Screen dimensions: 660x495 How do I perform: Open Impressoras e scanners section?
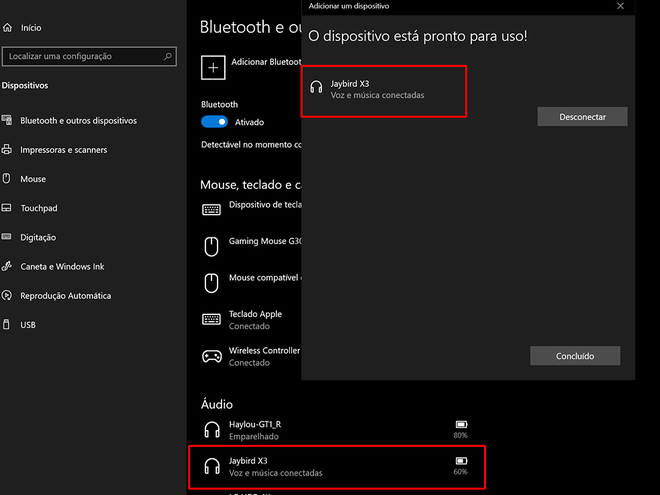(x=64, y=150)
